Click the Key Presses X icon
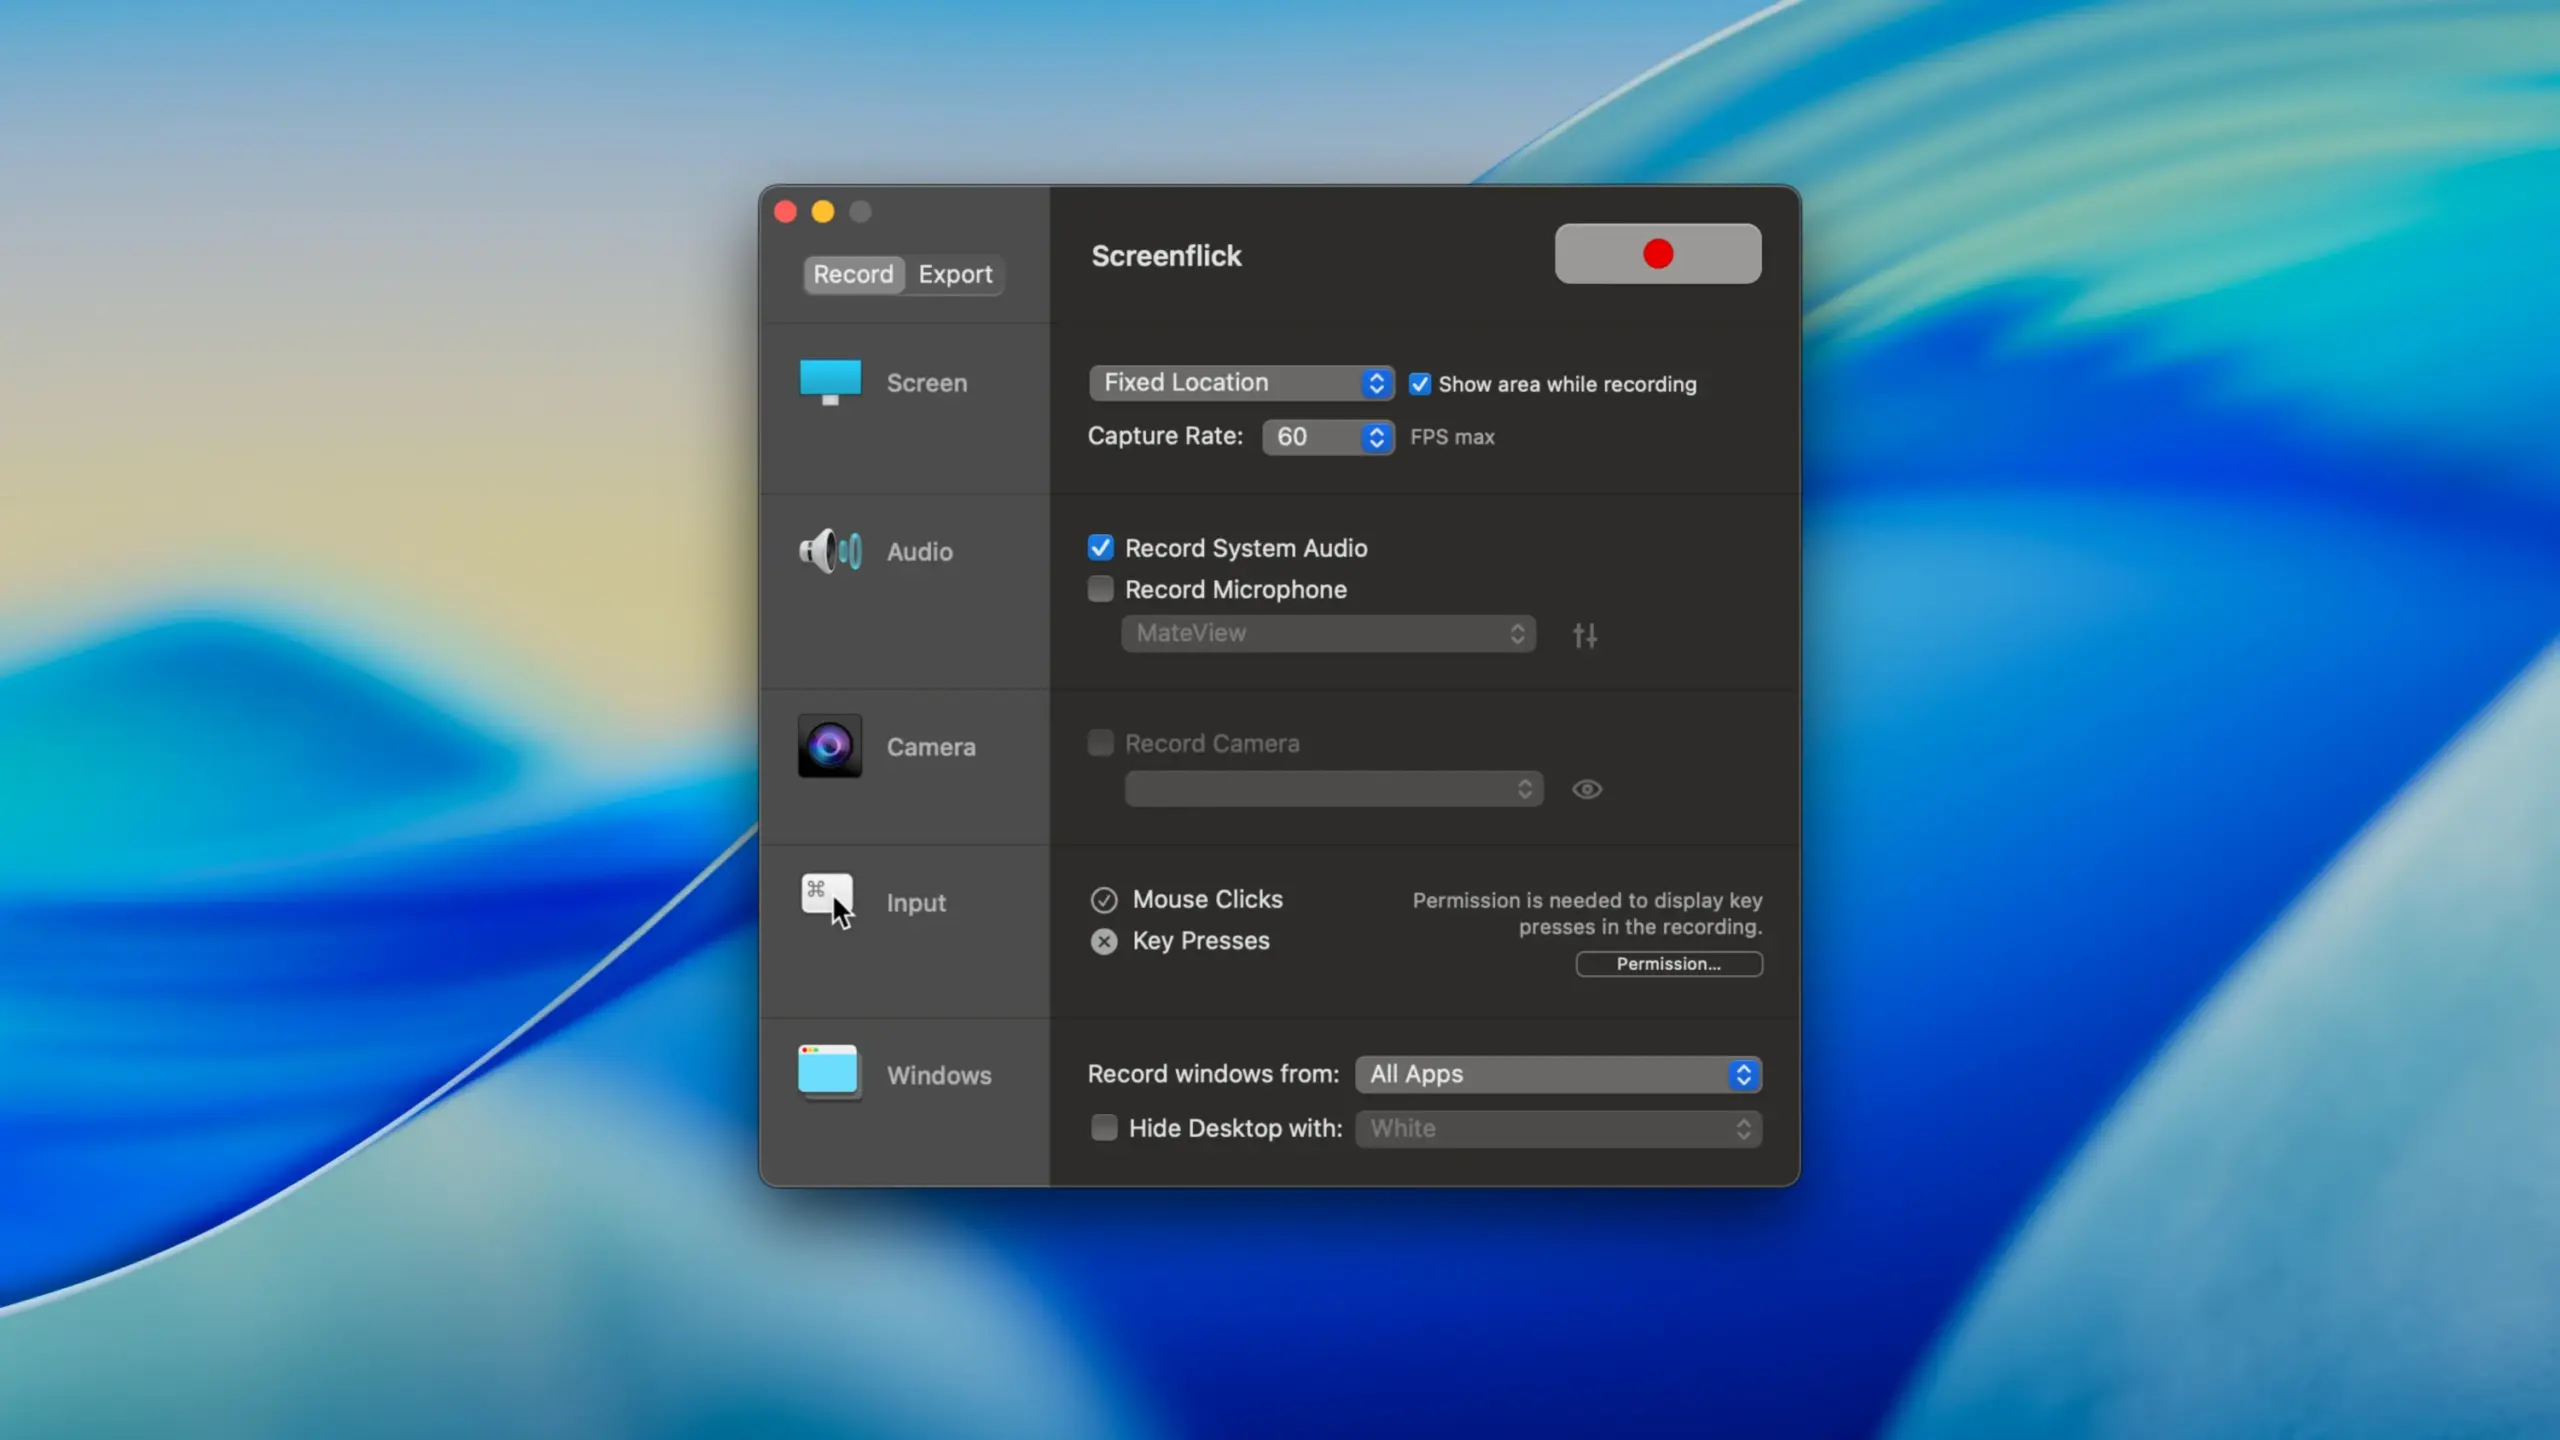The height and width of the screenshot is (1440, 2560). (x=1104, y=942)
